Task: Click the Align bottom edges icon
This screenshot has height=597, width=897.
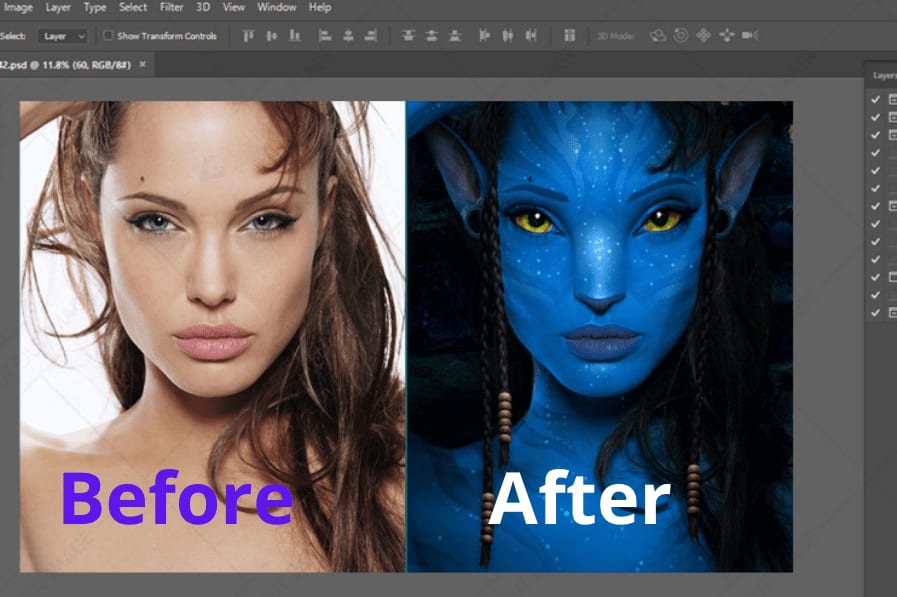Action: [294, 36]
